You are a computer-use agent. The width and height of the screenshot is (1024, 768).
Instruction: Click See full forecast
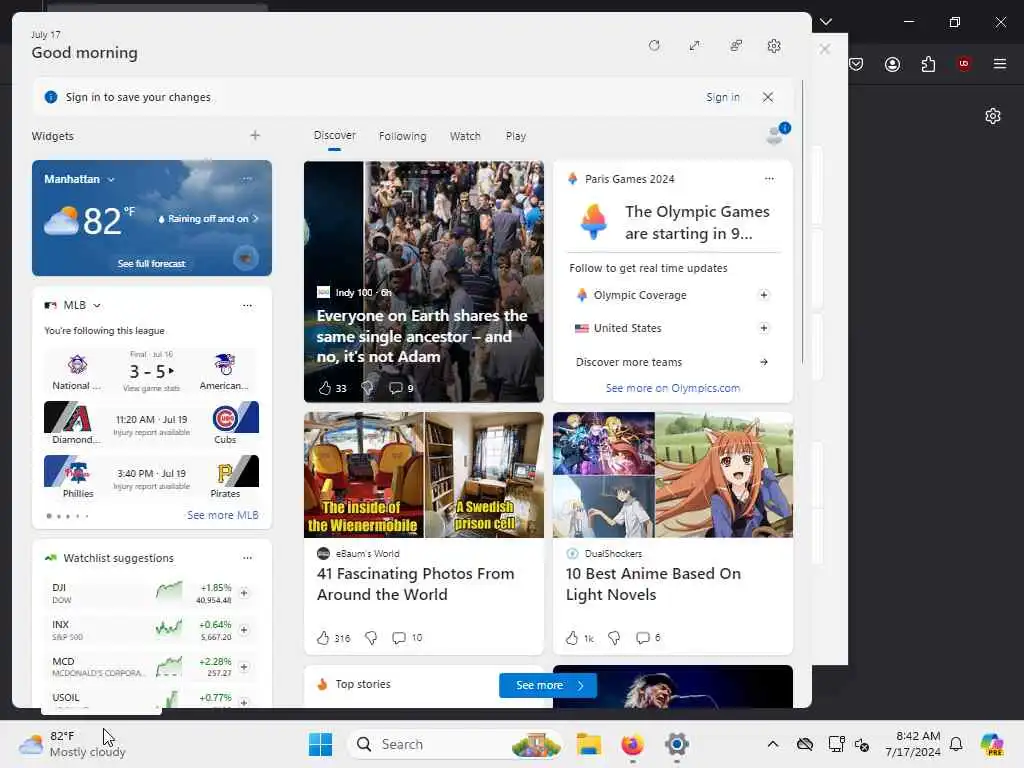152,263
